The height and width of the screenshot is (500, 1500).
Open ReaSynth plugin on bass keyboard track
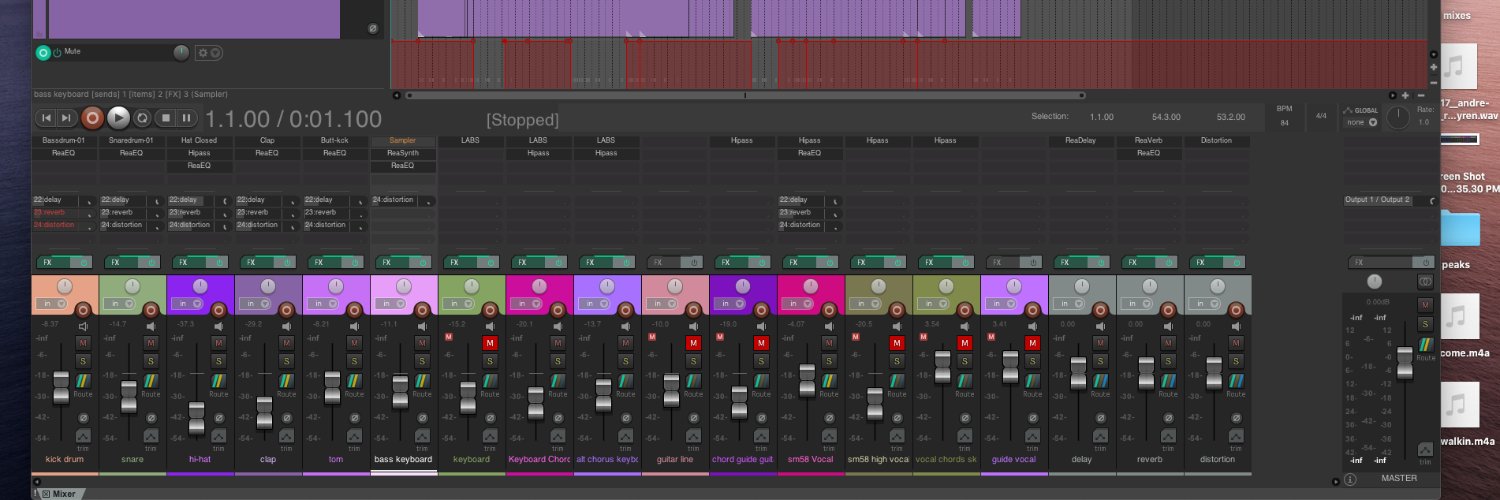pyautogui.click(x=403, y=153)
